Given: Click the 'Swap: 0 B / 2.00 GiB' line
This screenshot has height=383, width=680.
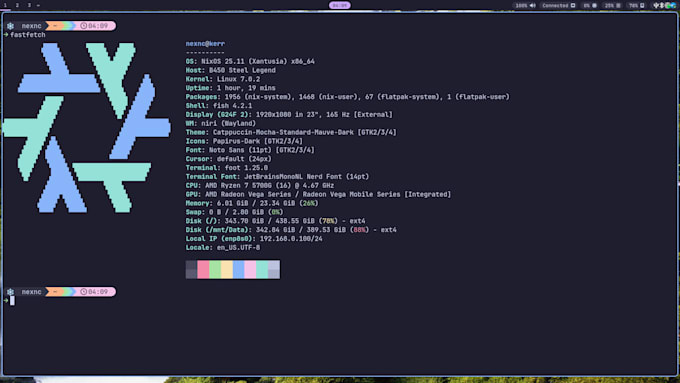Looking at the screenshot, I should click(235, 212).
